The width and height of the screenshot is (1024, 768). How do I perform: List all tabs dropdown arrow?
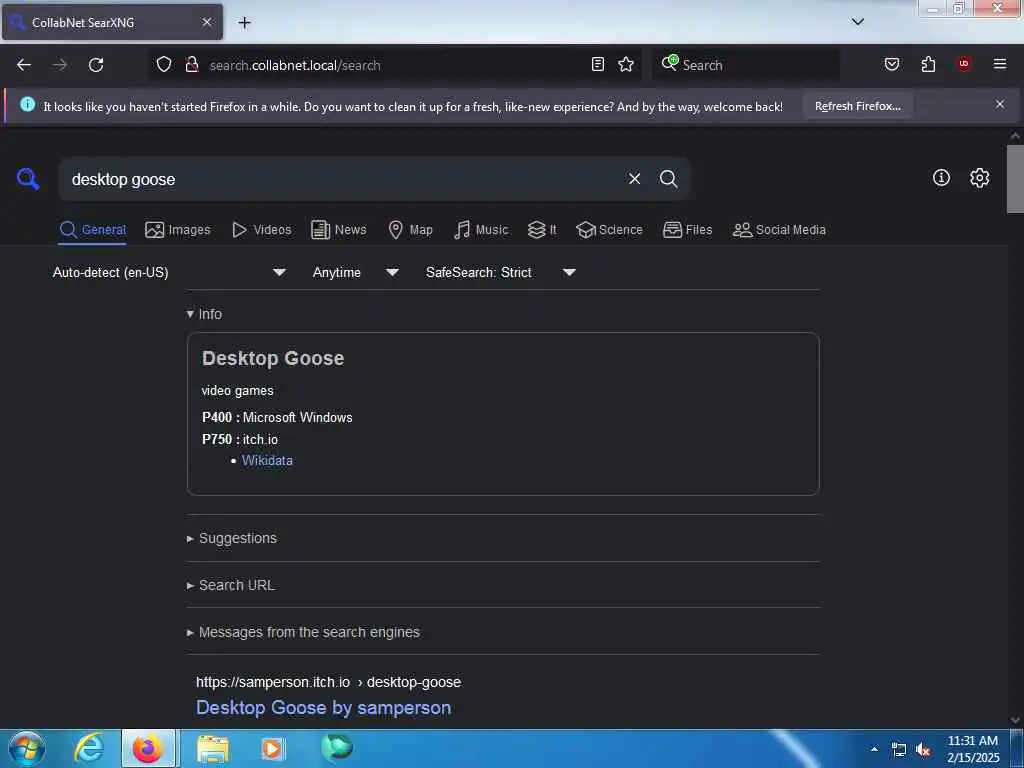pos(857,22)
